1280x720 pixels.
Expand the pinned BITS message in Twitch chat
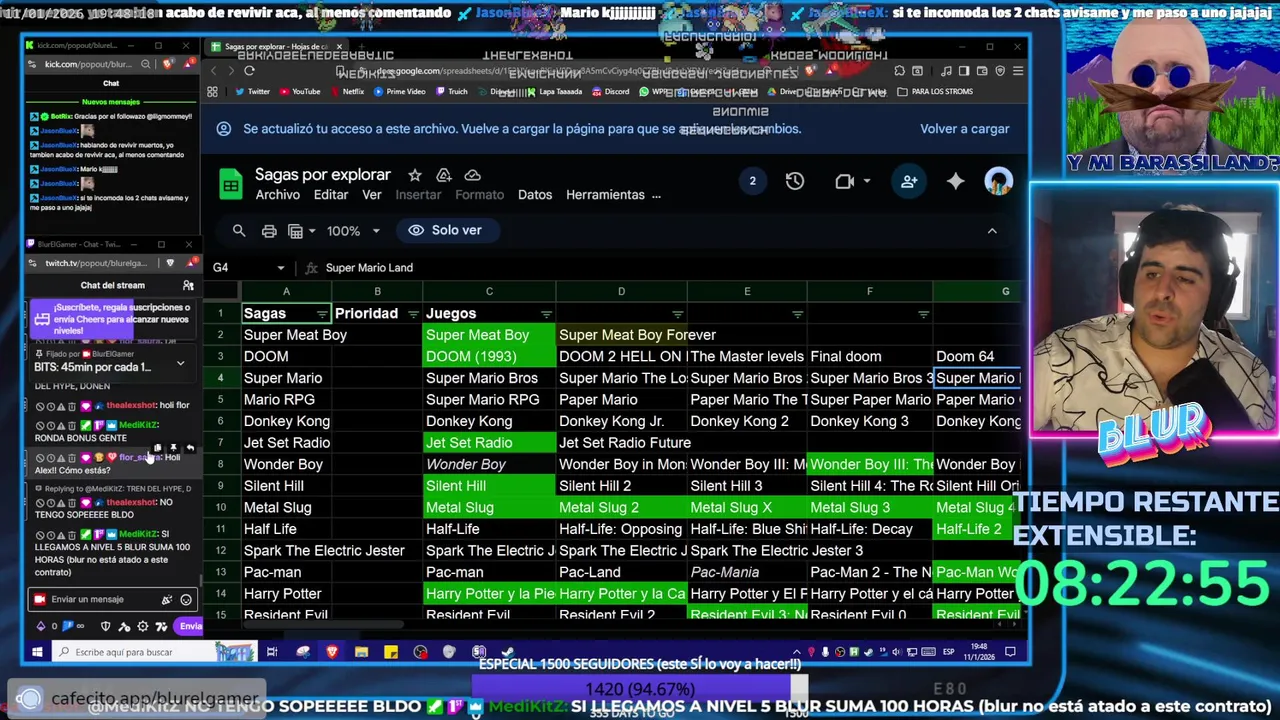point(180,363)
